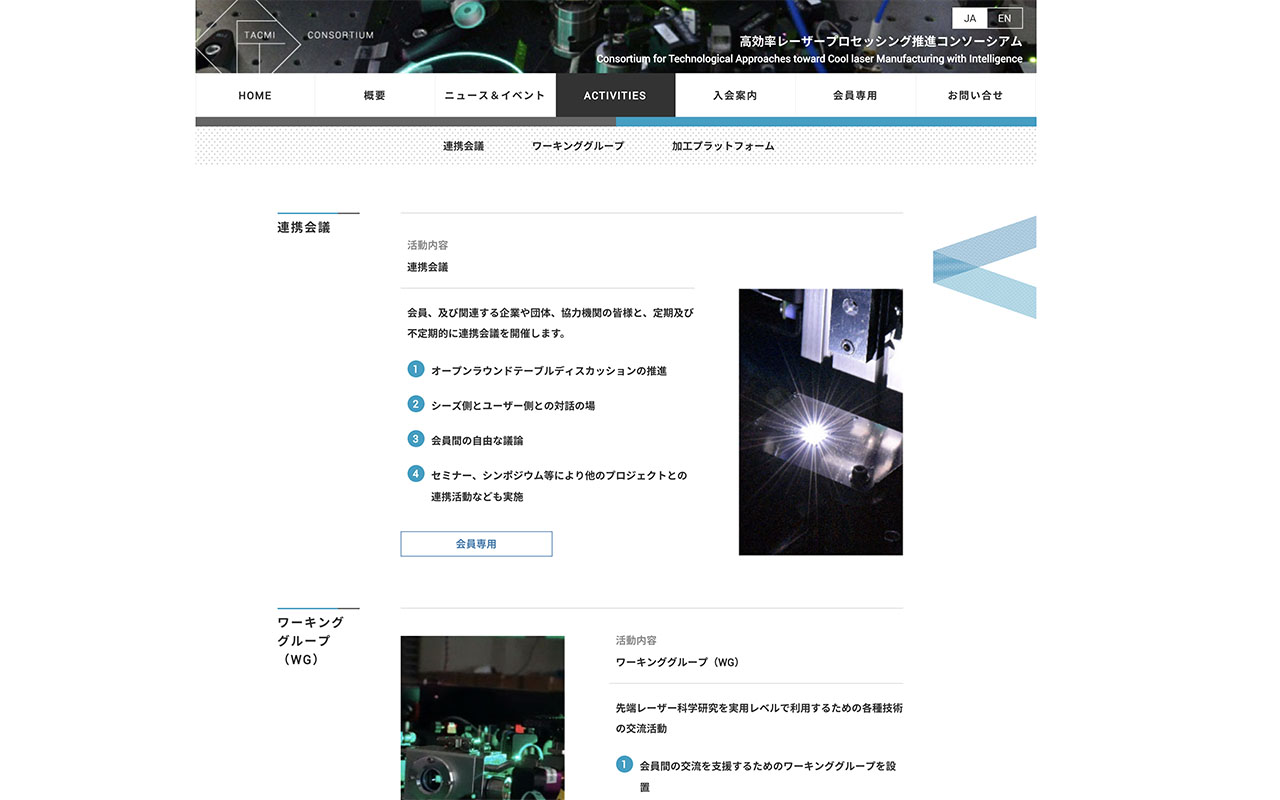Image resolution: width=1280 pixels, height=800 pixels.
Task: Click the 活動内容 label above ワーキンググループ（WG）
Action: coord(636,640)
